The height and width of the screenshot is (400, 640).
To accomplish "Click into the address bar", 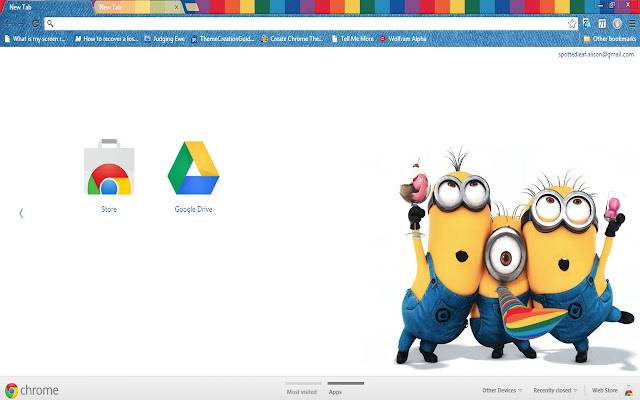I will click(x=311, y=24).
